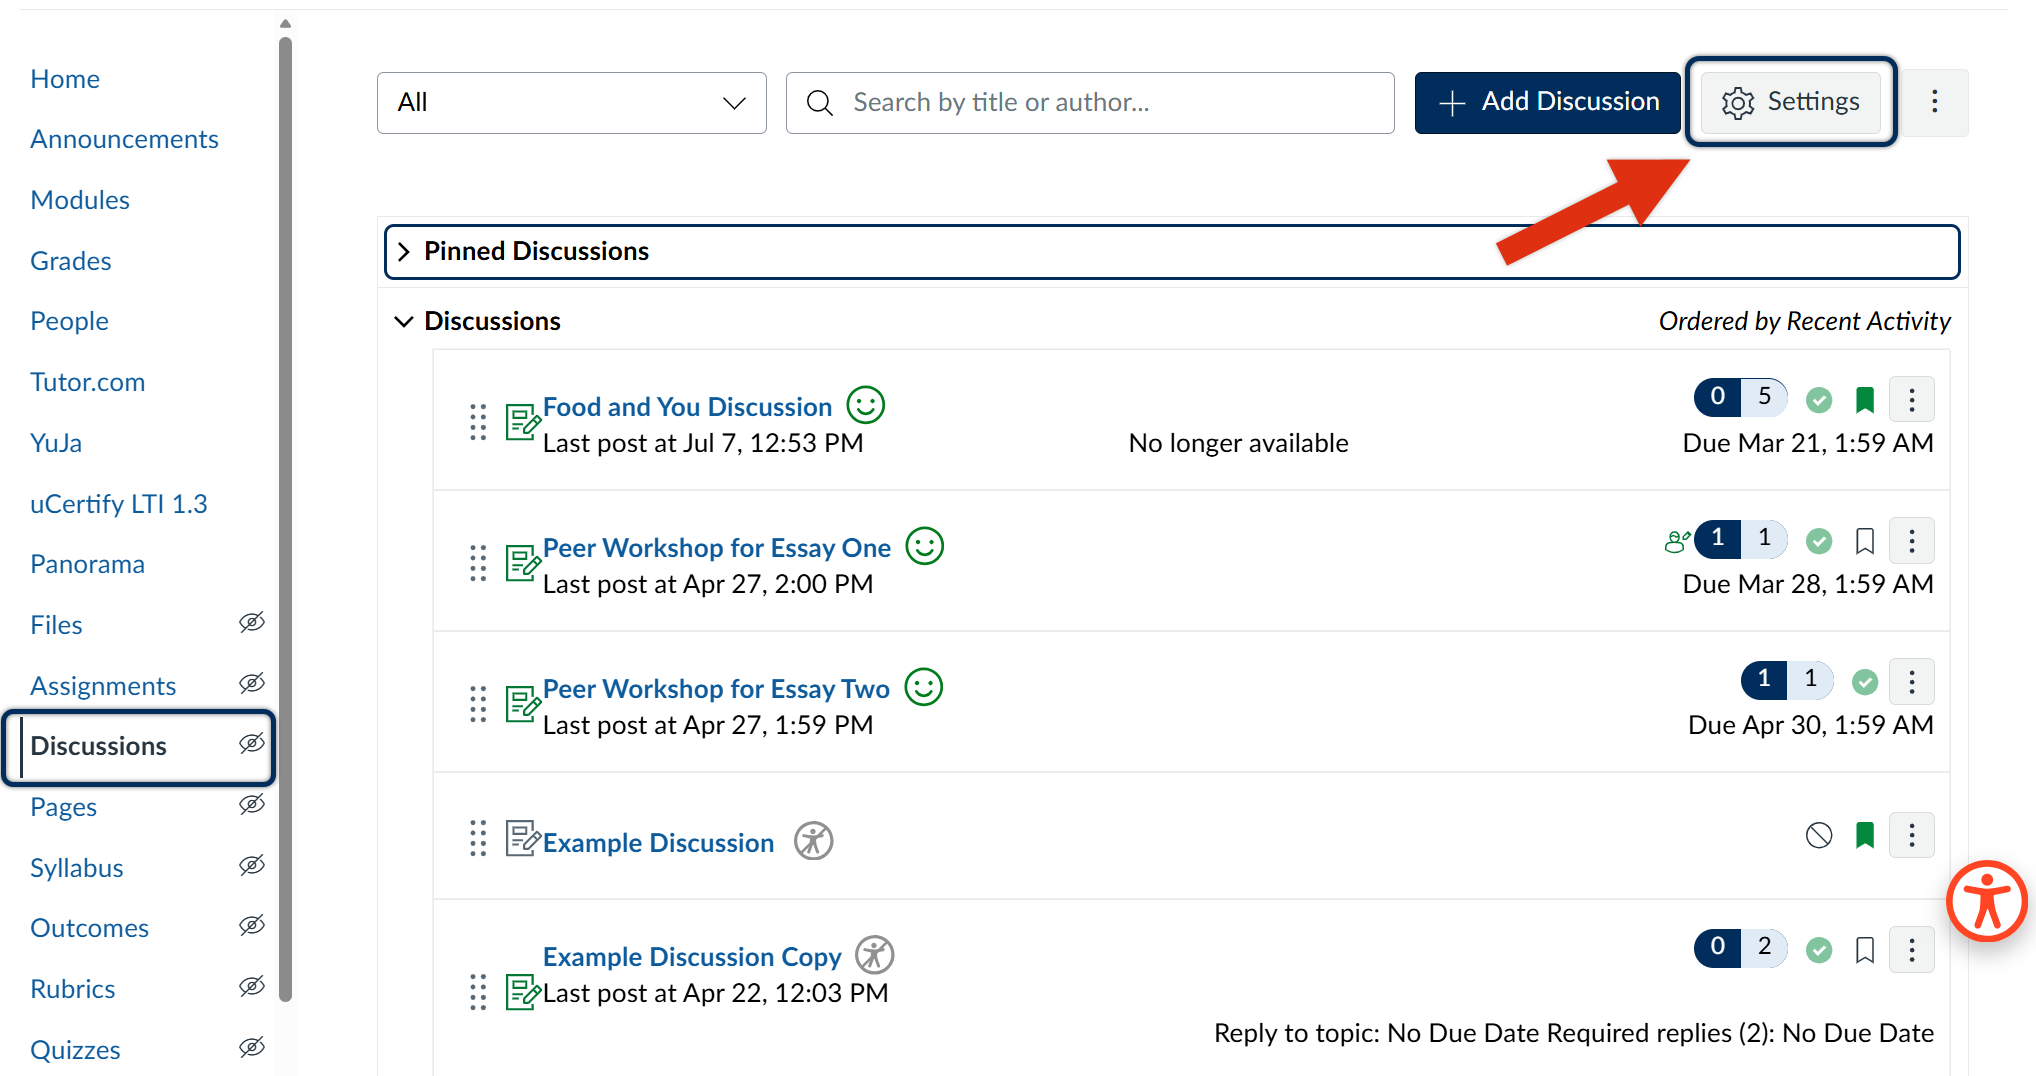Grab drag handle for Example Discussion
2036x1076 pixels.
pos(478,838)
